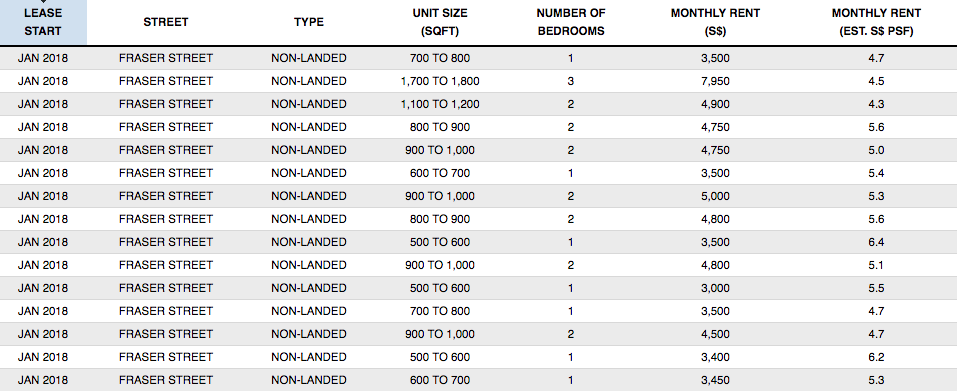The width and height of the screenshot is (959, 391).
Task: Select the row with 7,950 monthly rent
Action: pyautogui.click(x=480, y=81)
